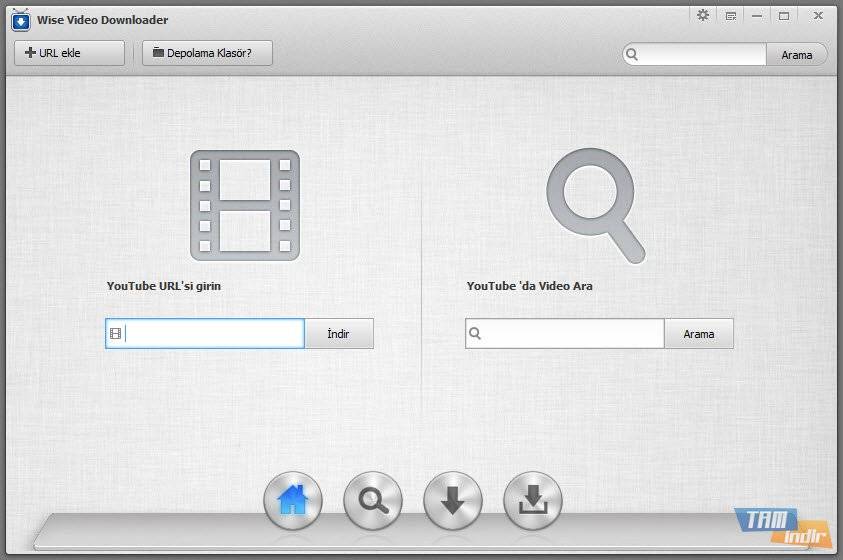Image resolution: width=843 pixels, height=560 pixels.
Task: Show the downloading list arrow icon
Action: (453, 501)
